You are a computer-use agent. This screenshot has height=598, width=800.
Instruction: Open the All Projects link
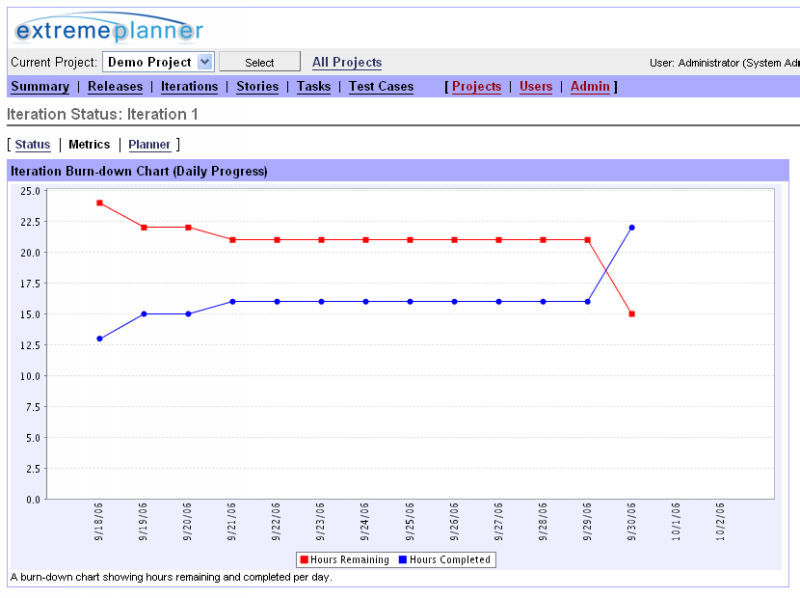[x=346, y=62]
